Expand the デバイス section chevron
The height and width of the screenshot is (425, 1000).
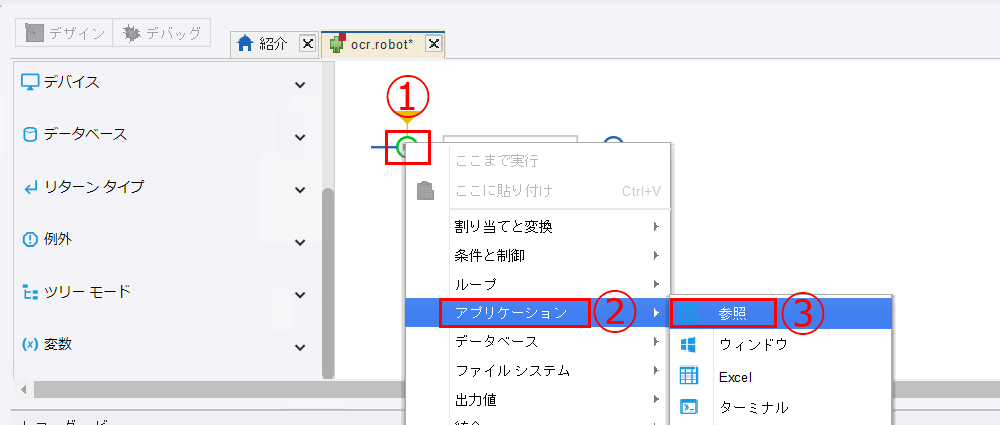[x=300, y=84]
